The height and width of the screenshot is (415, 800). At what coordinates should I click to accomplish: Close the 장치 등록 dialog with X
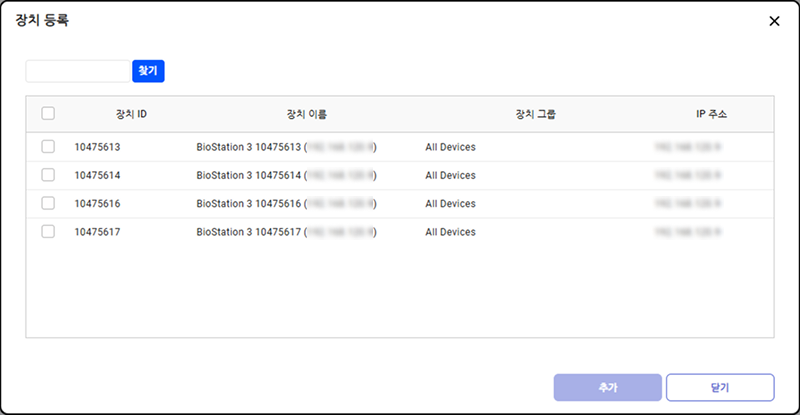(x=773, y=21)
